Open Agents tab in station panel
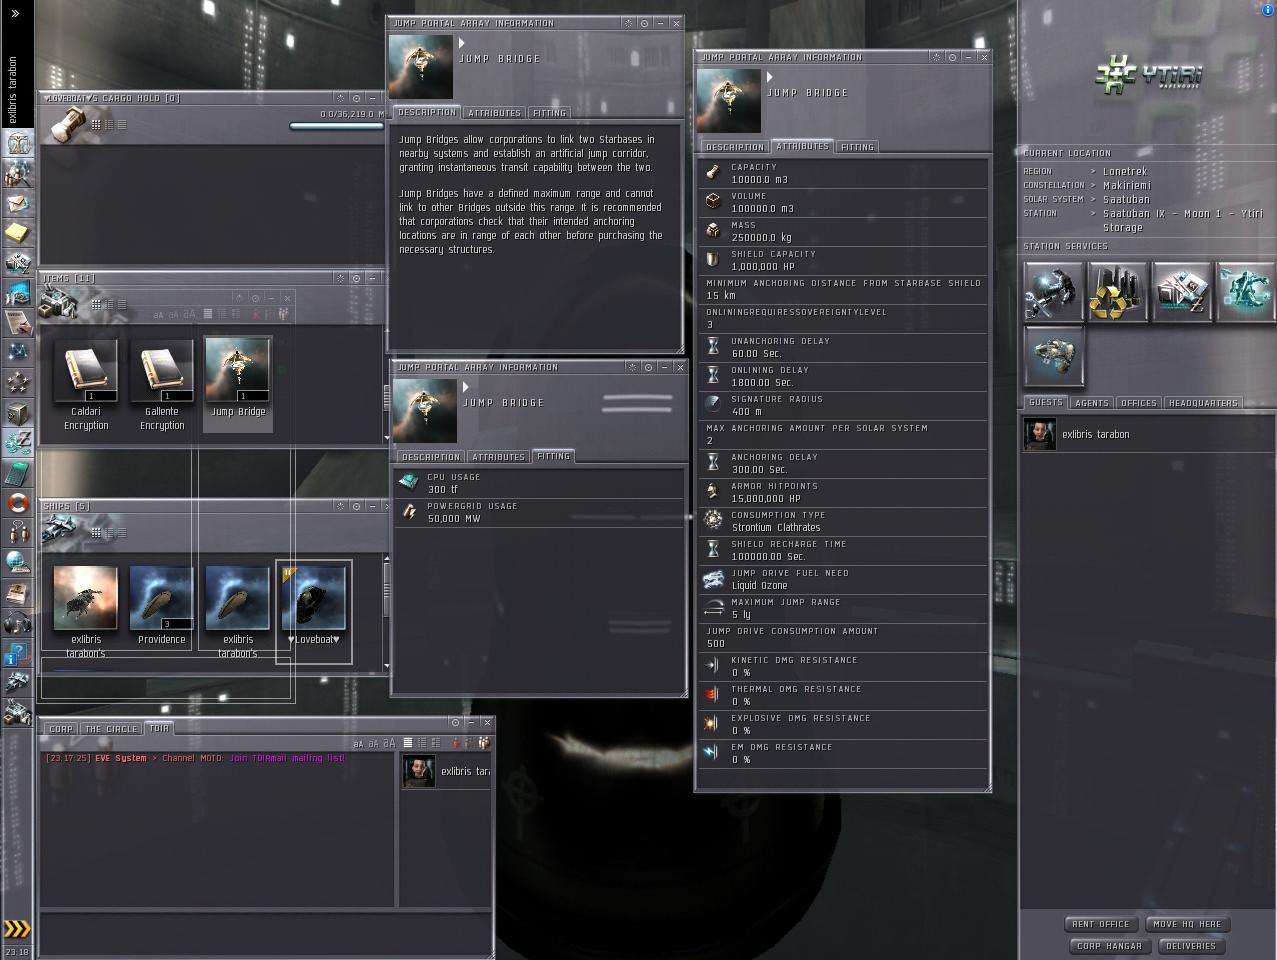Image resolution: width=1277 pixels, height=960 pixels. tap(1091, 403)
